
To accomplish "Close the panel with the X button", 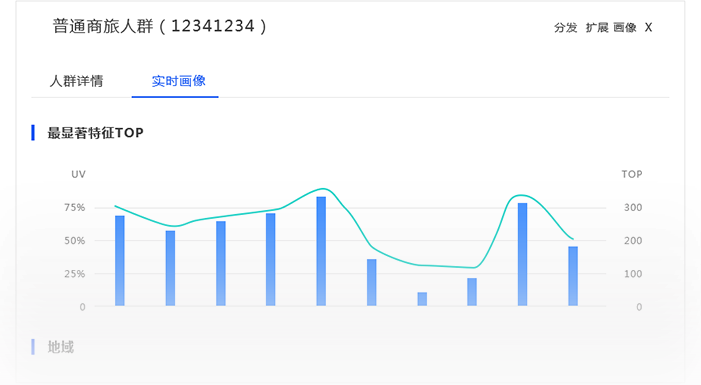I will point(648,28).
